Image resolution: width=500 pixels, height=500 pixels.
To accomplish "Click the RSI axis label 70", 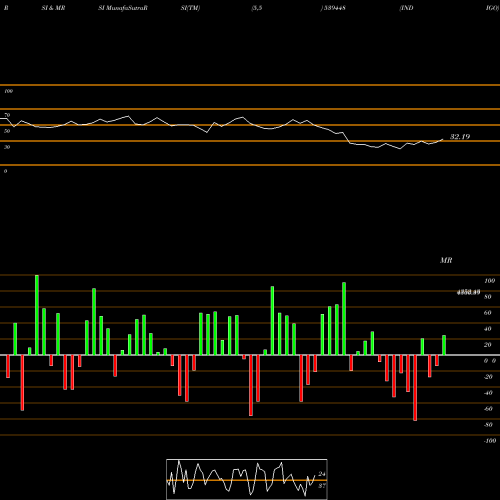I will (7, 115).
